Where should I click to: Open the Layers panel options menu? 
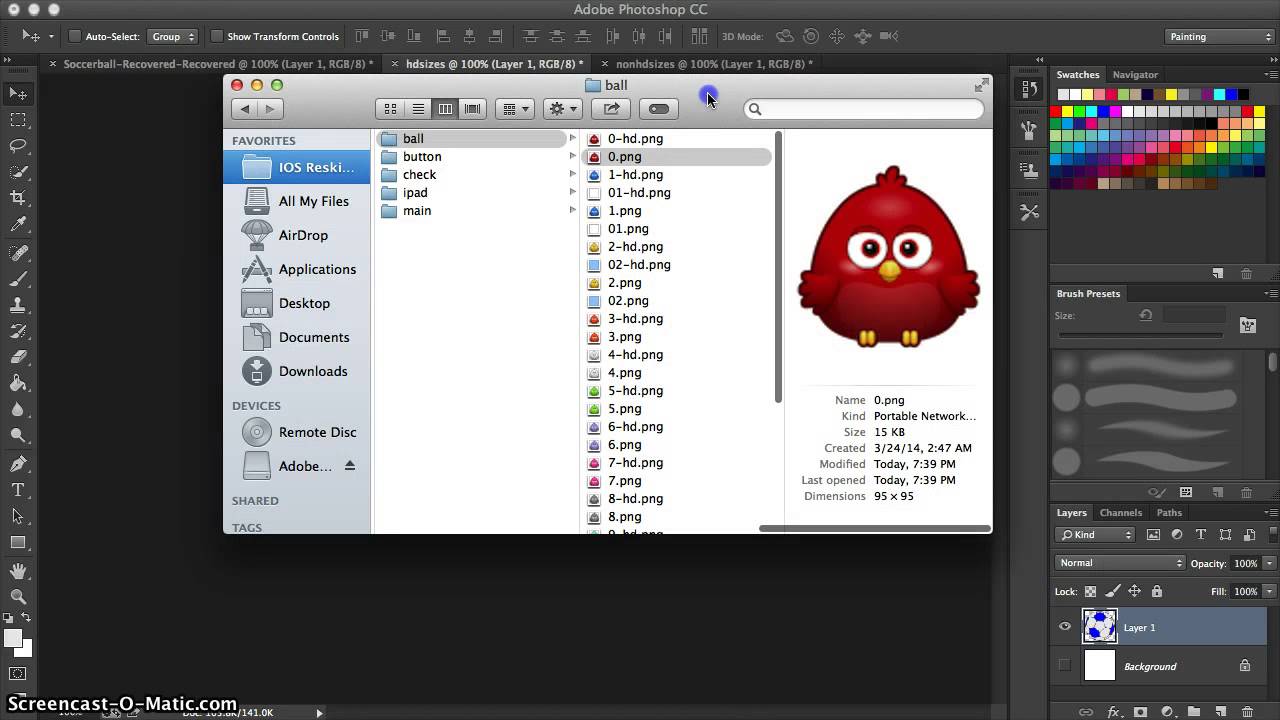click(x=1271, y=513)
